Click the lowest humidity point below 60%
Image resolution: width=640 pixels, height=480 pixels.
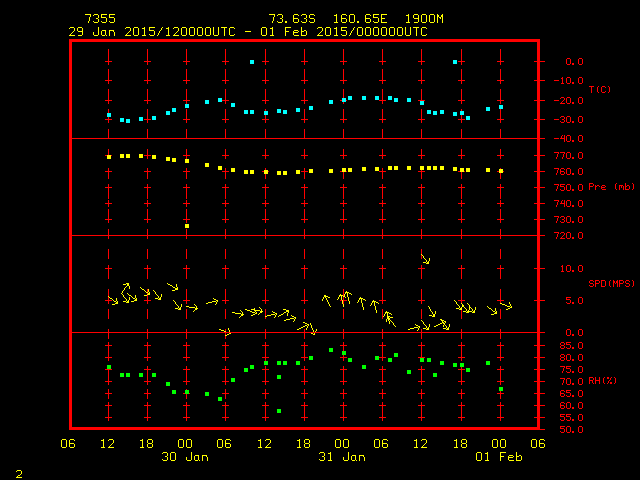point(279,411)
